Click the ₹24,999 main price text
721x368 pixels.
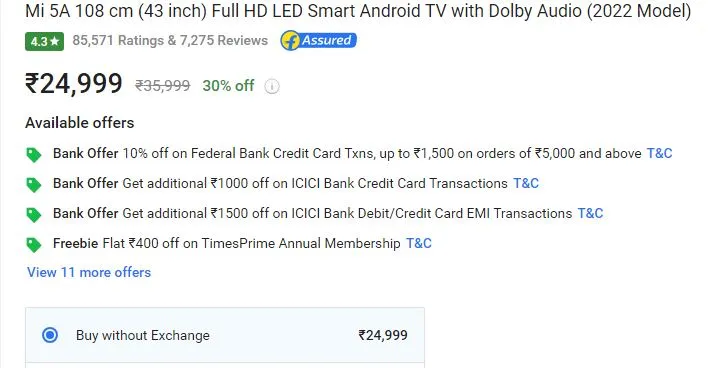(x=74, y=84)
